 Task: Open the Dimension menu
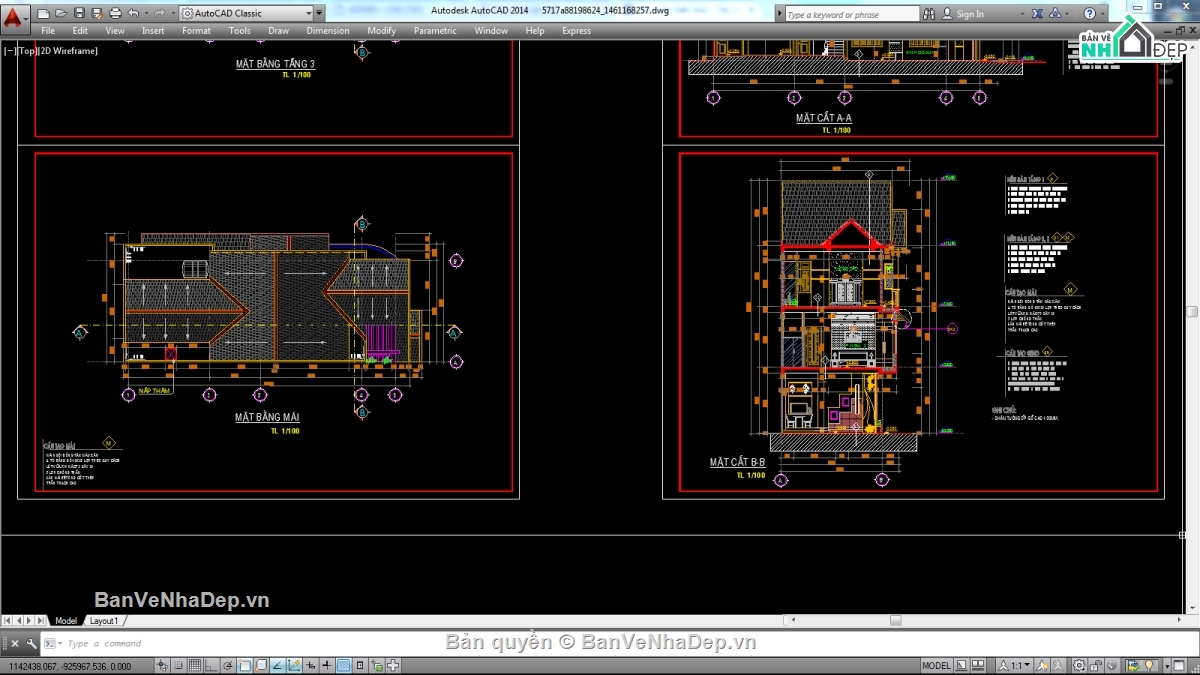pyautogui.click(x=327, y=31)
